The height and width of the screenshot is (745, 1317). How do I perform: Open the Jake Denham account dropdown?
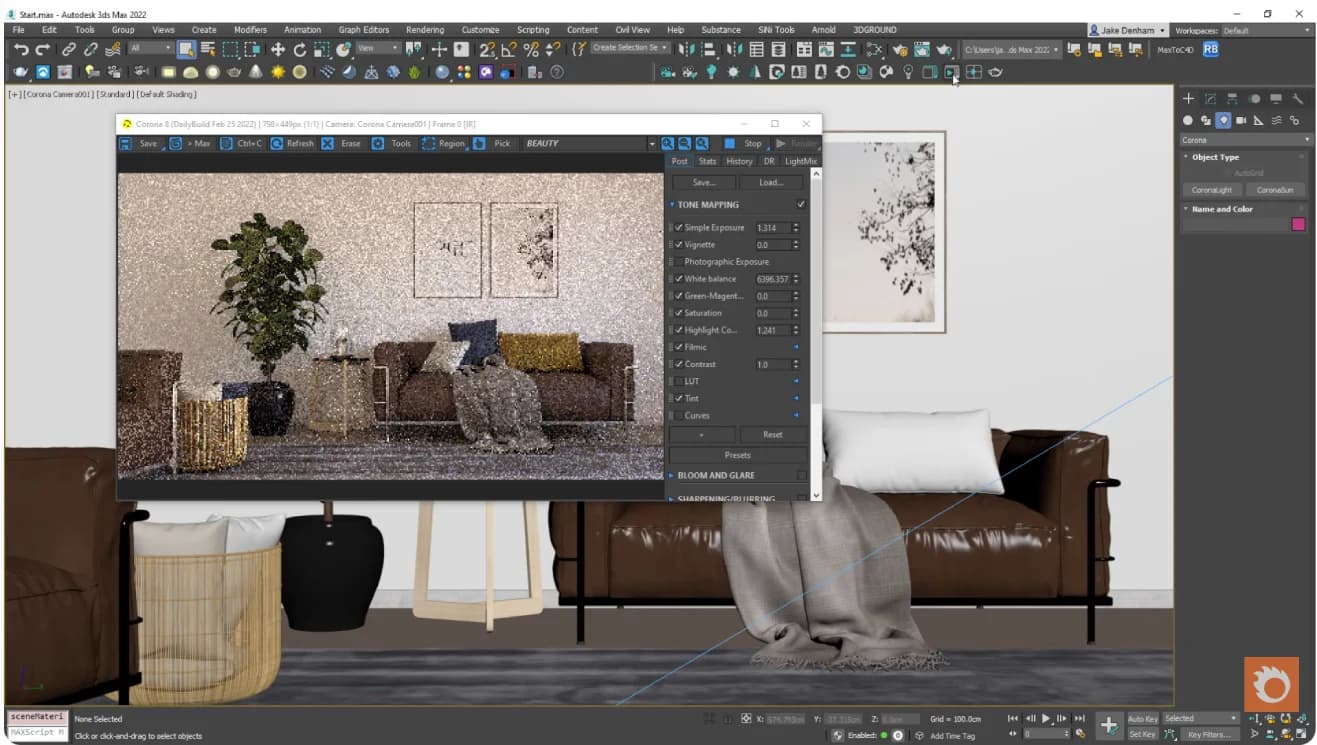tap(1127, 31)
